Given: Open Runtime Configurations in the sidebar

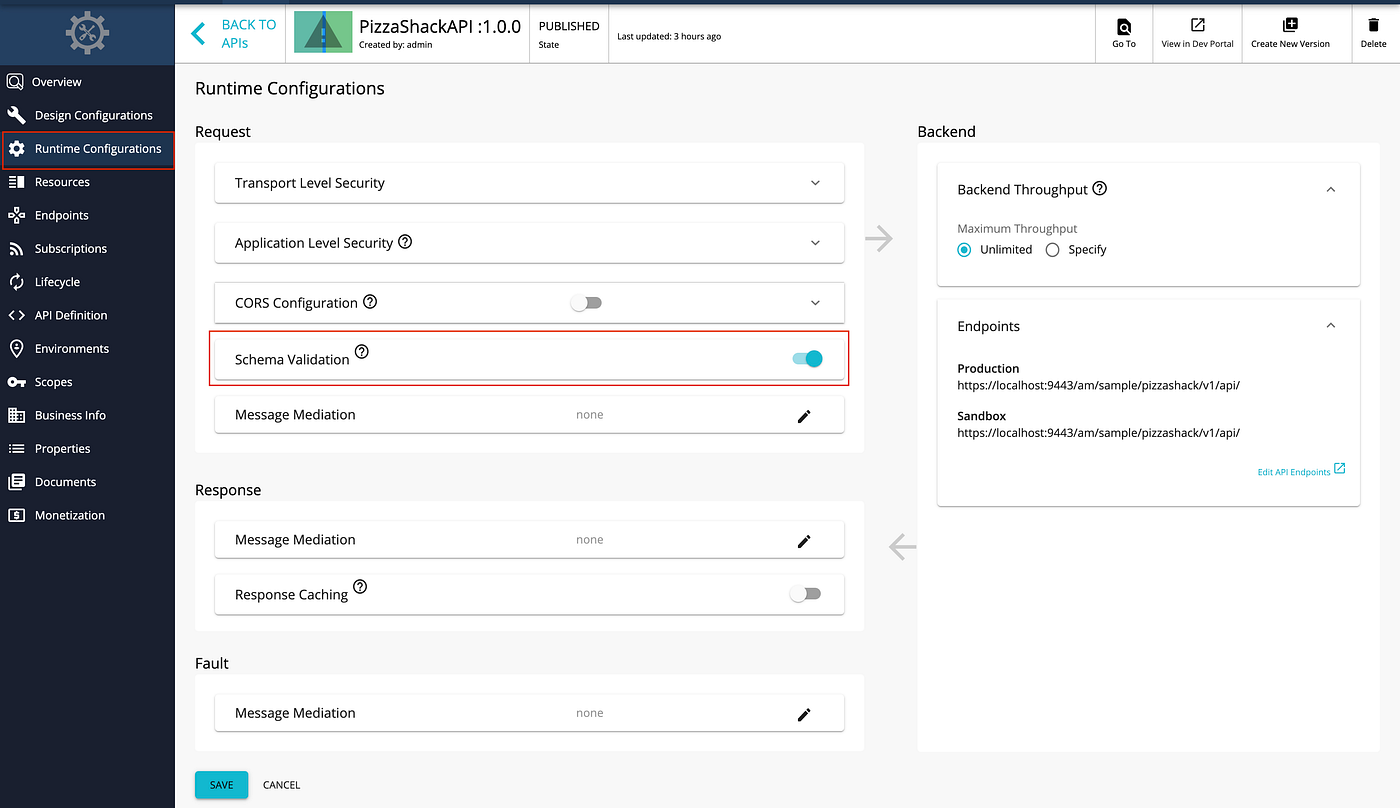Looking at the screenshot, I should (88, 148).
